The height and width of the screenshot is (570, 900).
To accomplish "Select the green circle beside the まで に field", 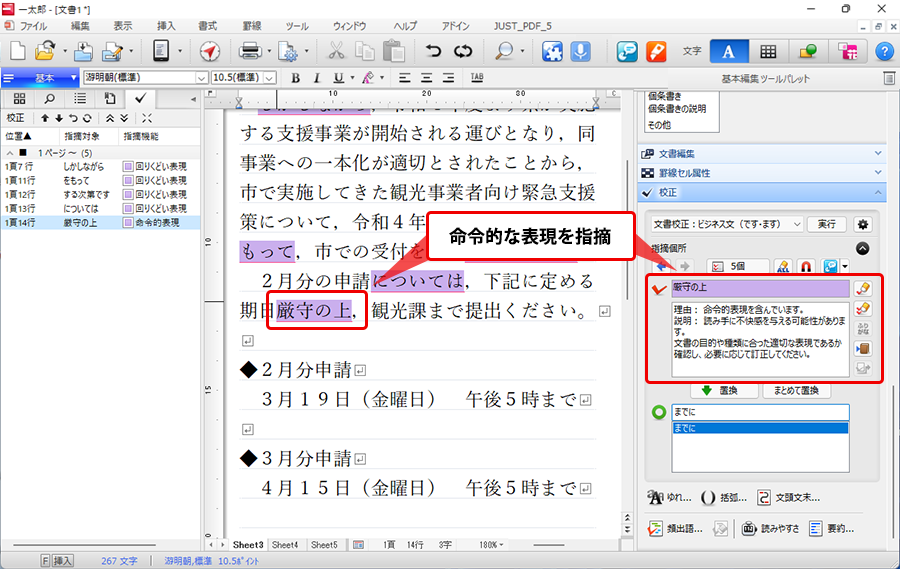I will (658, 412).
